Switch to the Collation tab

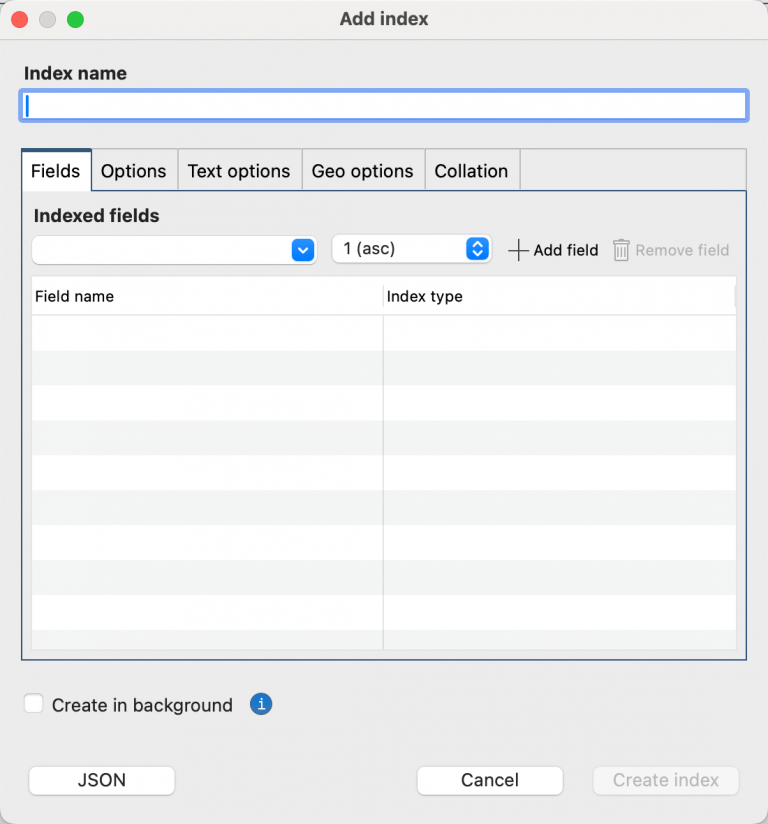point(471,170)
